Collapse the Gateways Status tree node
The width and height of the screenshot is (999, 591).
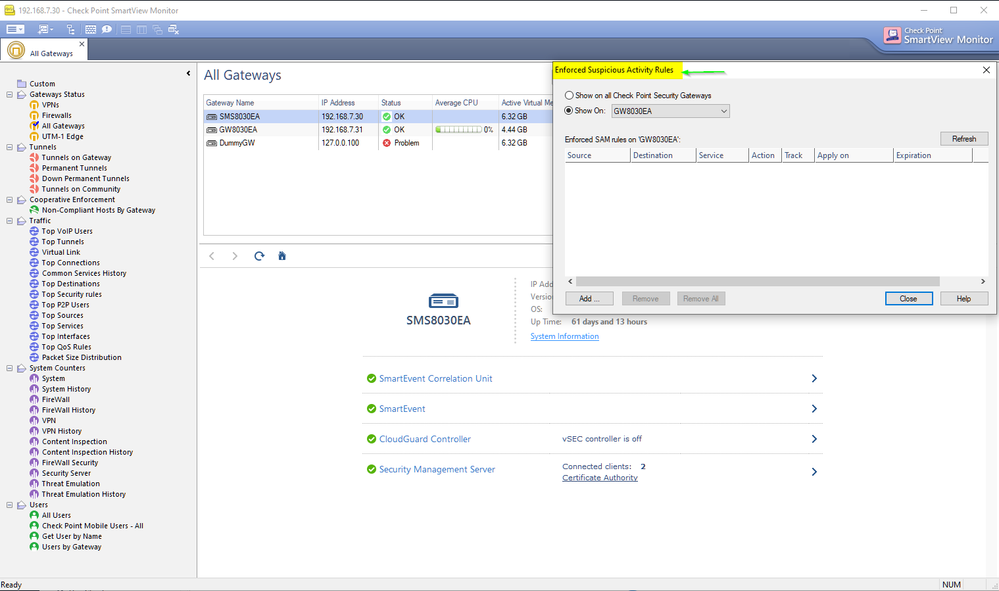point(10,94)
